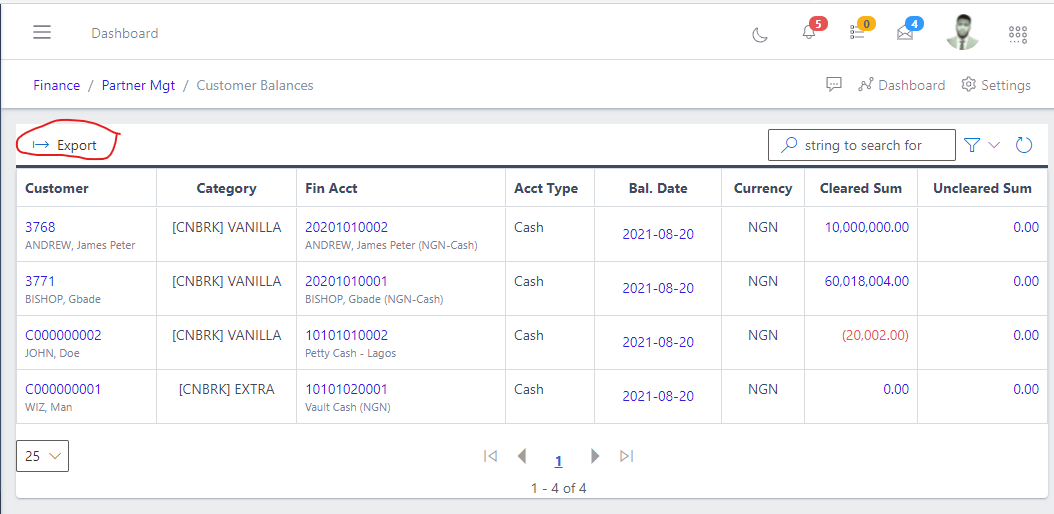Open the 25 rows per page dropdown
This screenshot has height=514, width=1054.
tap(42, 456)
